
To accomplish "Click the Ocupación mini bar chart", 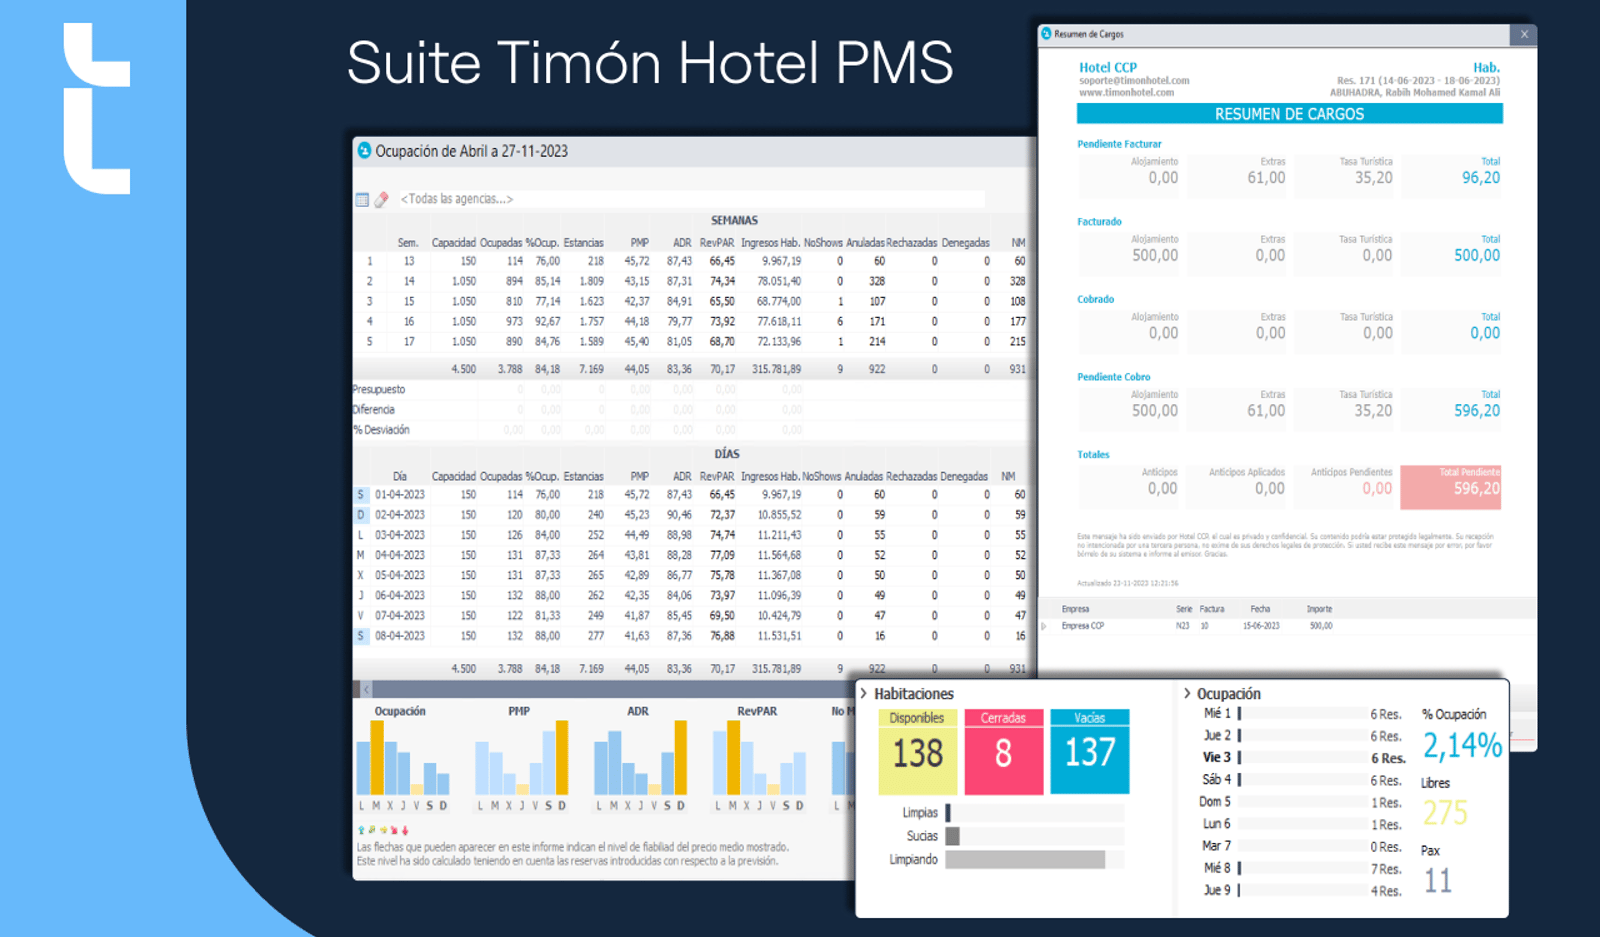I will 404,757.
